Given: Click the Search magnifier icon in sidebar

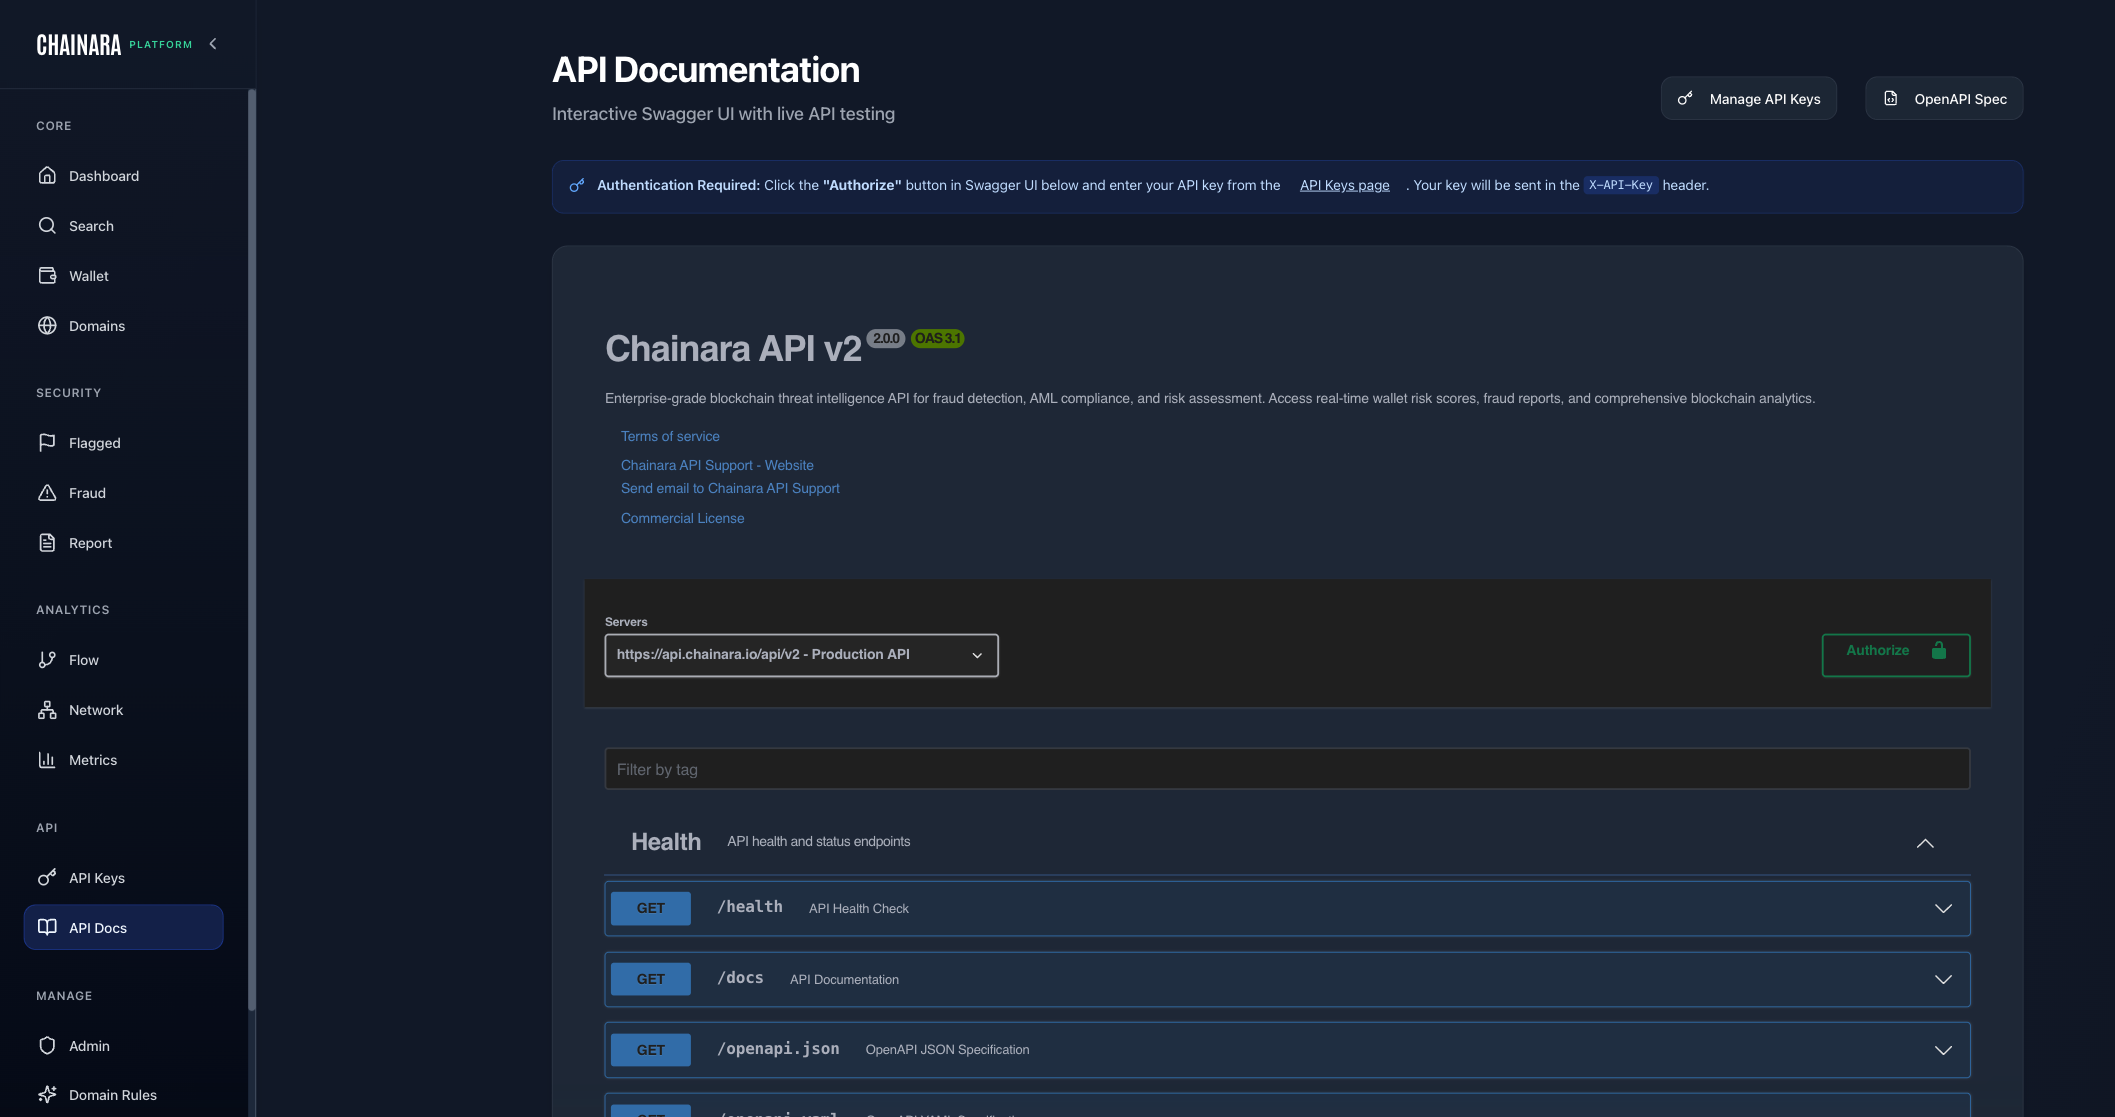Looking at the screenshot, I should click(x=47, y=225).
